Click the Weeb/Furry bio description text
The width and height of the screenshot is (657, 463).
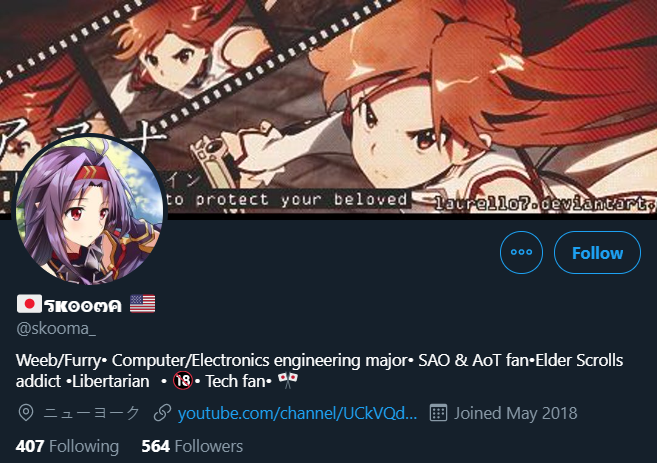point(319,371)
